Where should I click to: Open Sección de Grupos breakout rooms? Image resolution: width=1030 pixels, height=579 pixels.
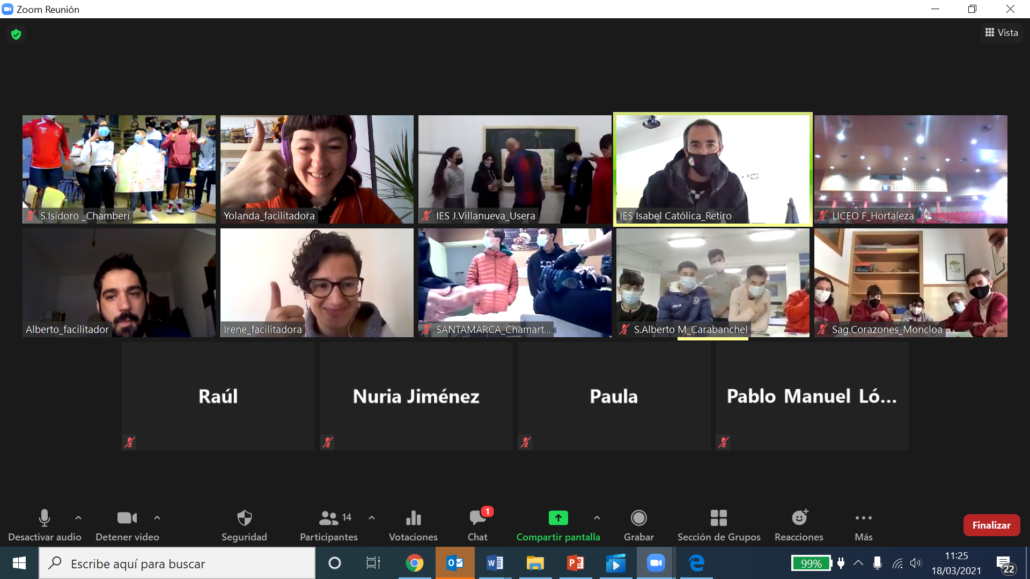click(718, 518)
